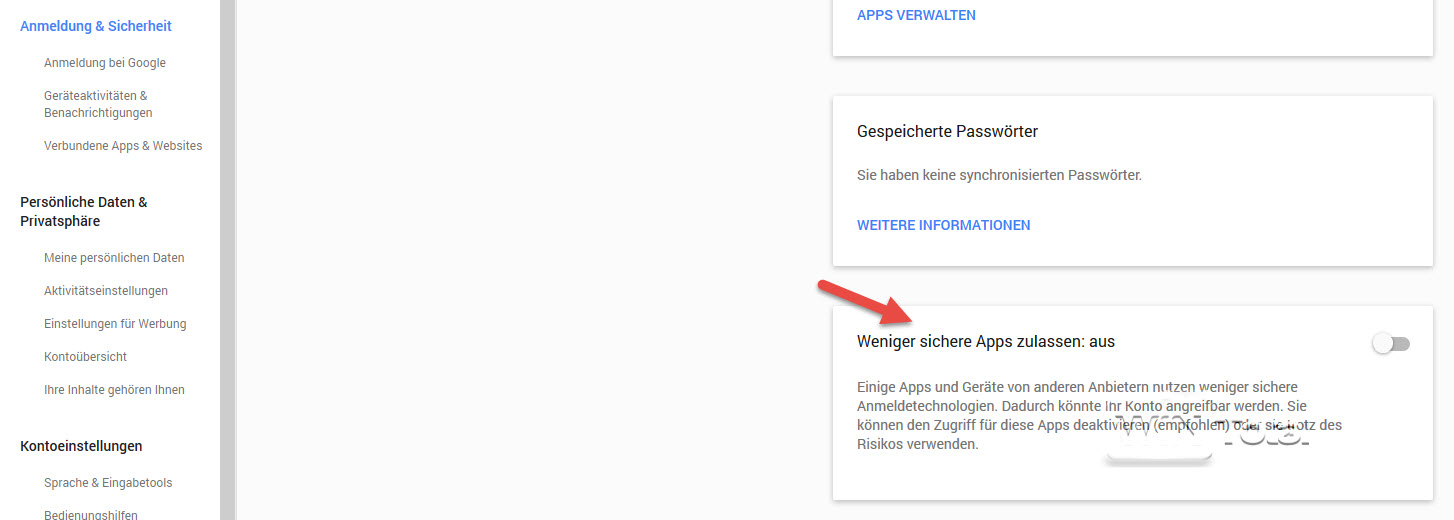Go to Geräteaktivitäten & Benachrichtigungen

[98, 104]
